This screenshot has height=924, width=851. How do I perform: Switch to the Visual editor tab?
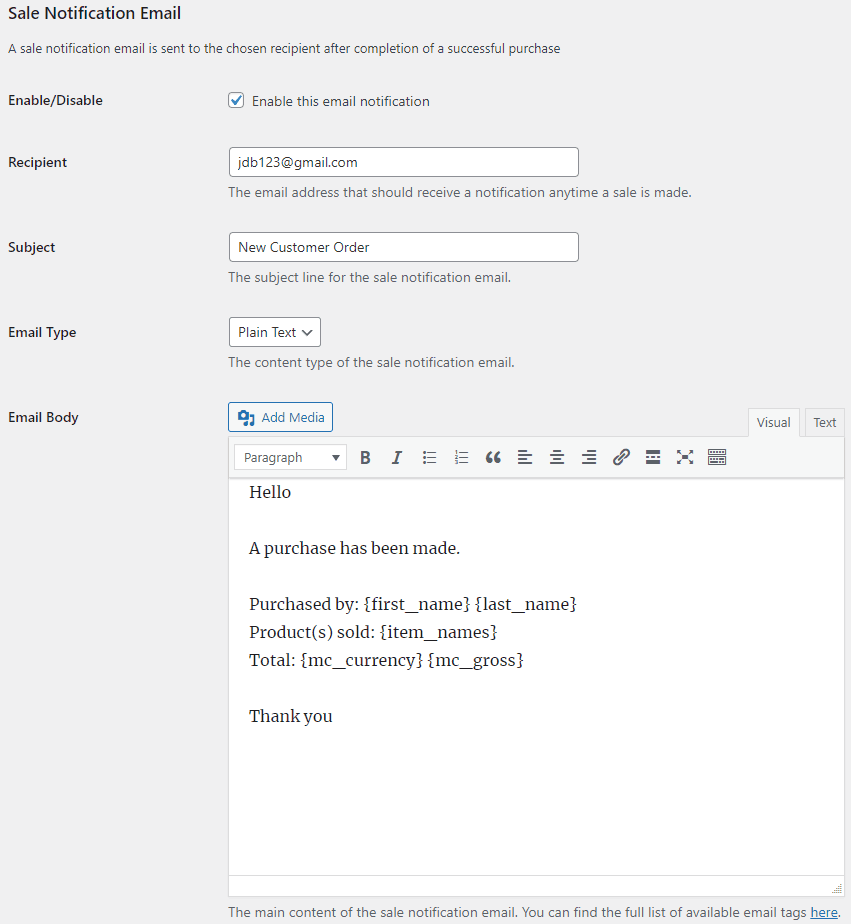pyautogui.click(x=773, y=423)
